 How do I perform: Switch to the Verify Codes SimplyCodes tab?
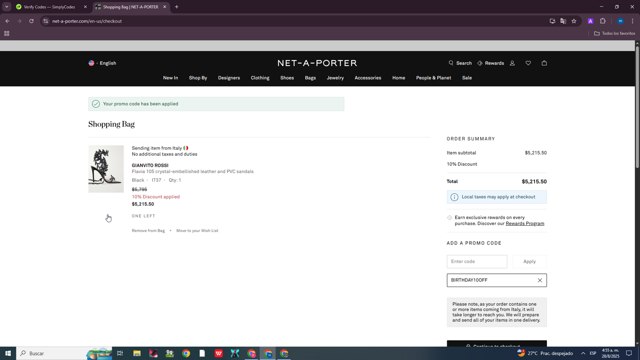(x=50, y=7)
